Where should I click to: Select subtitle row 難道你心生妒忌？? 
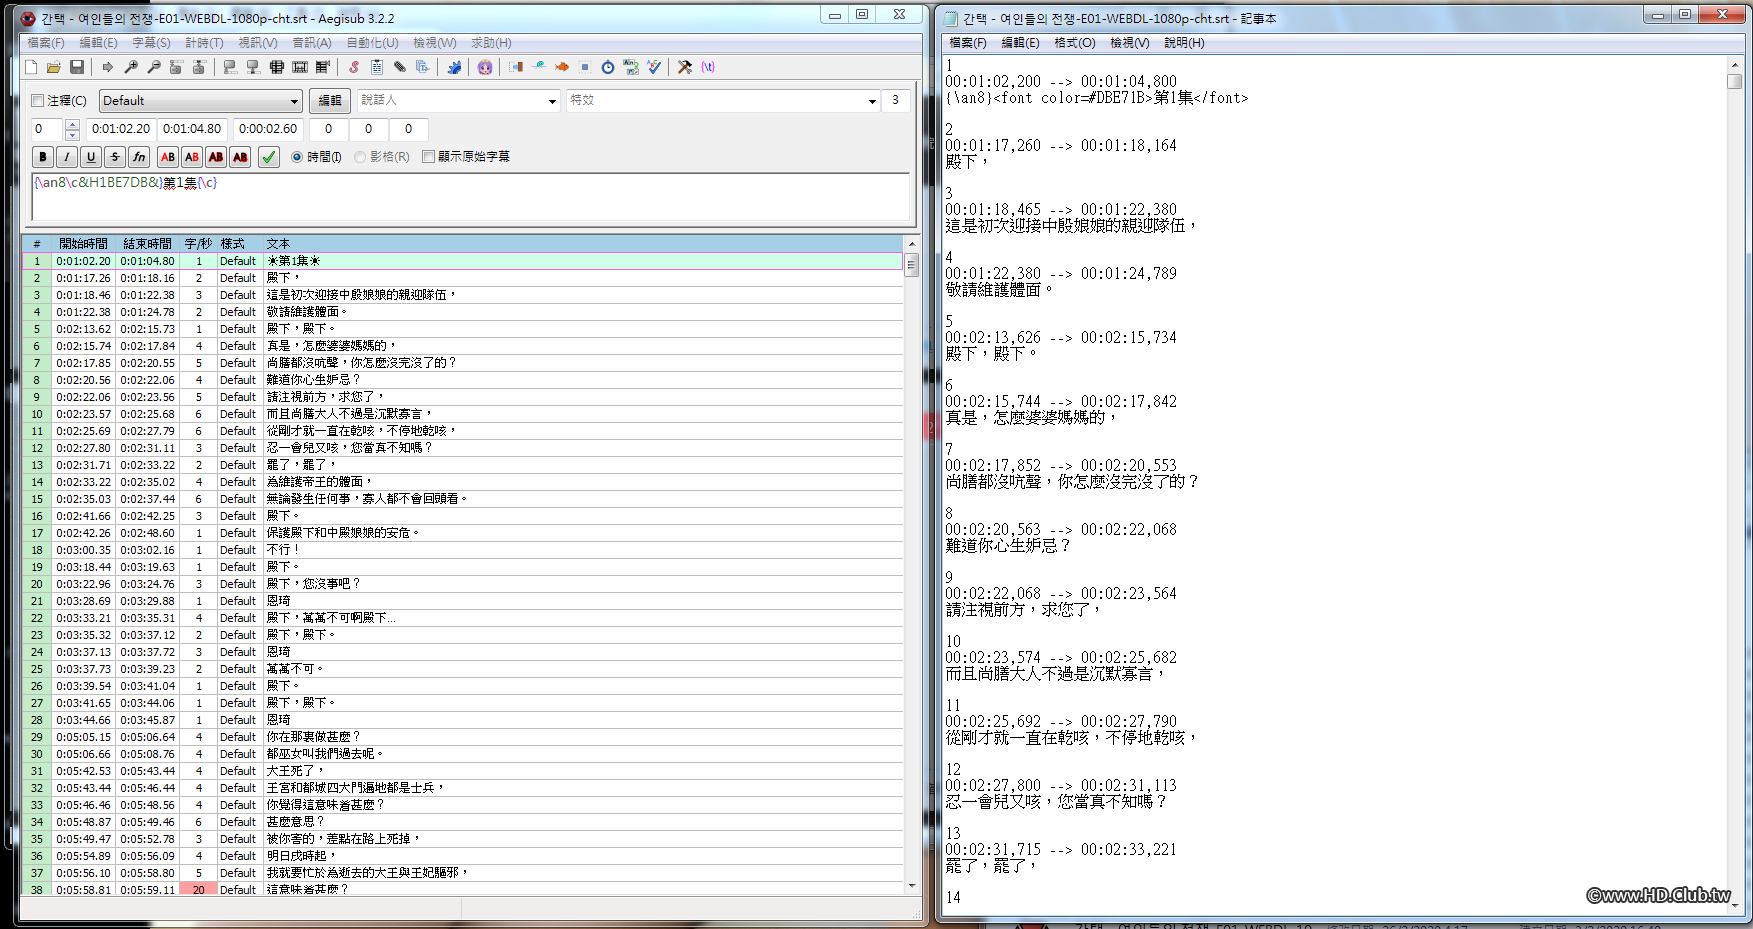(463, 380)
